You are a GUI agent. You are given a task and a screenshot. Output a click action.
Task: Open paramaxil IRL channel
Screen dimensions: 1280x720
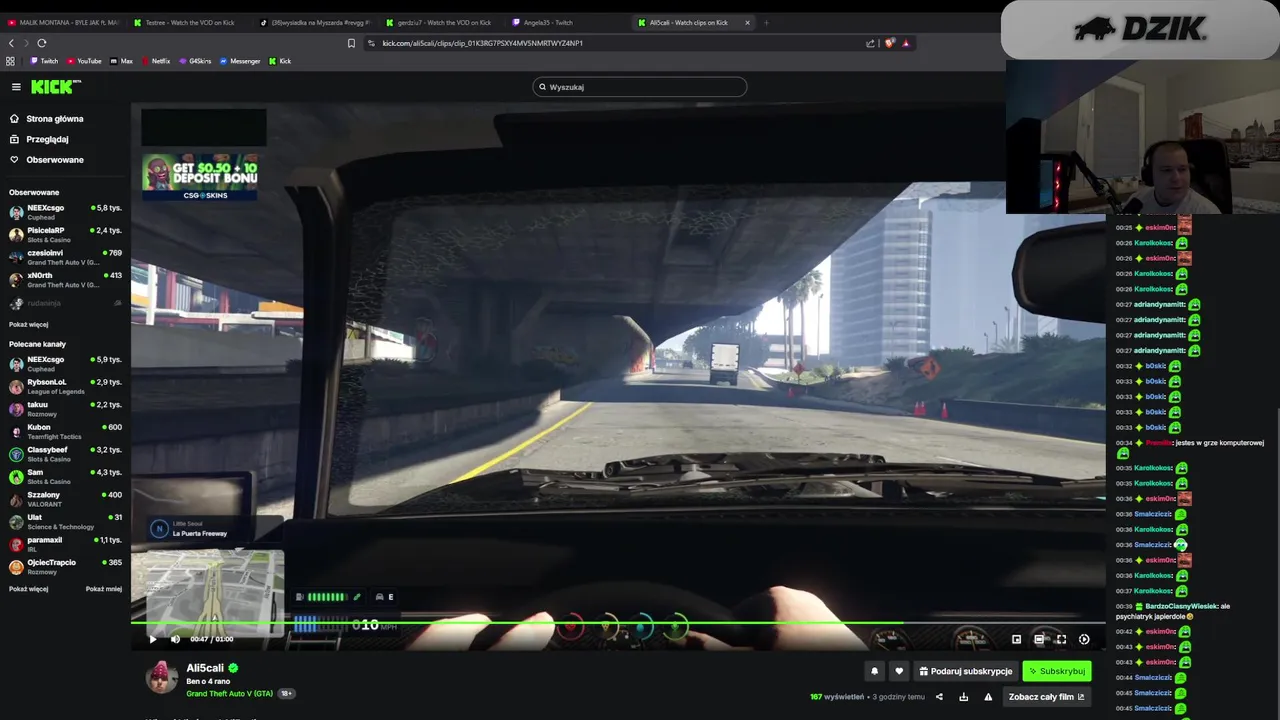[x=65, y=544]
